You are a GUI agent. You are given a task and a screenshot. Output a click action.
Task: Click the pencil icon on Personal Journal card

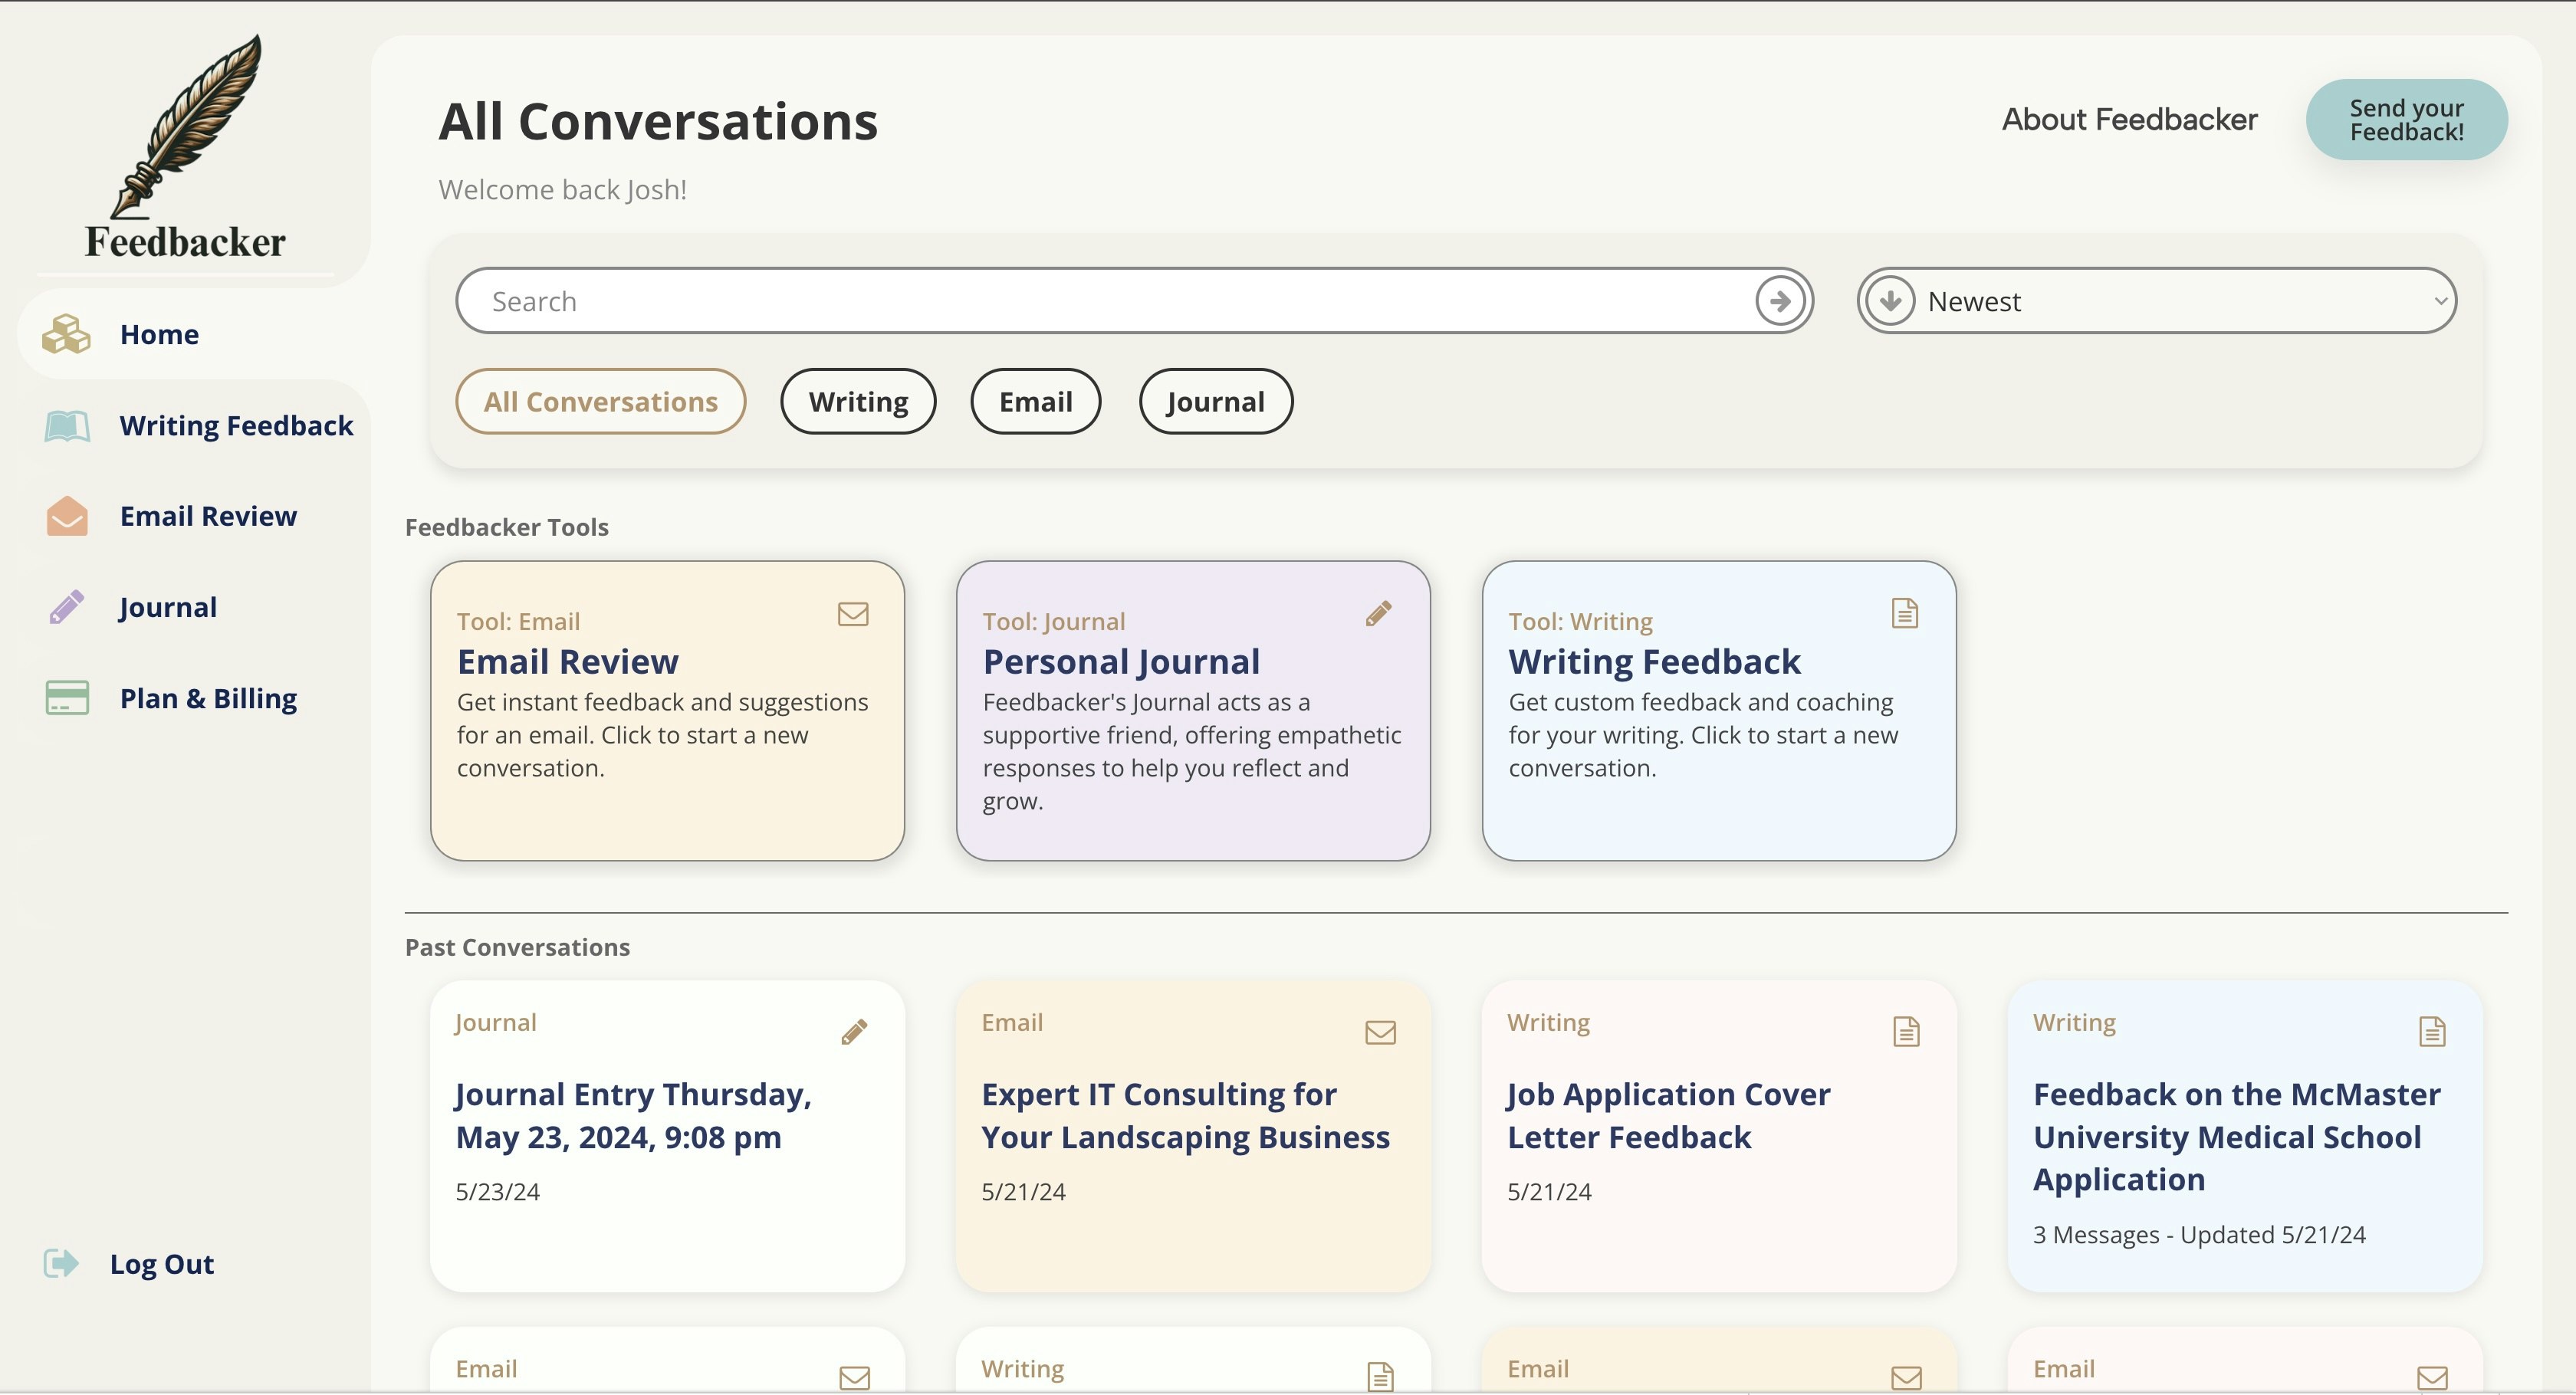click(x=1379, y=614)
